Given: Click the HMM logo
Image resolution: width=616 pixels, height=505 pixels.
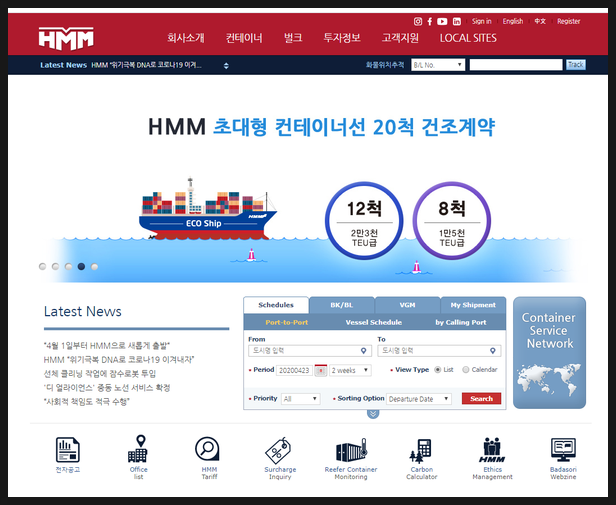Looking at the screenshot, I should pyautogui.click(x=66, y=39).
